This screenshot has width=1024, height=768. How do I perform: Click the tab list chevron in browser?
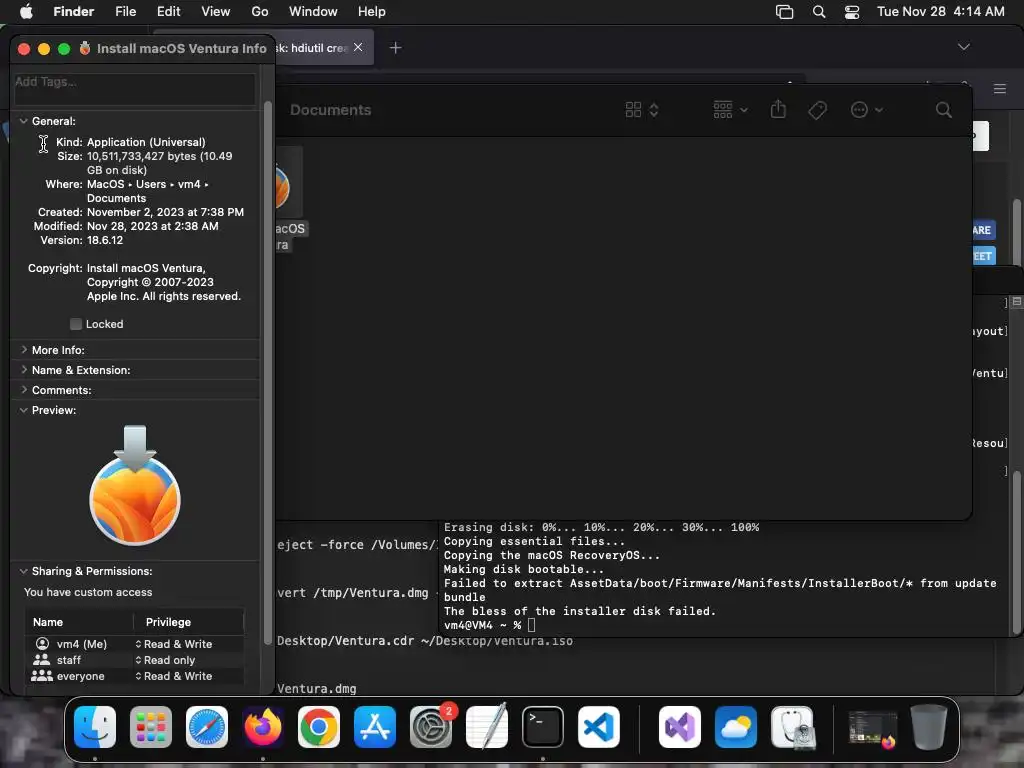pos(963,47)
